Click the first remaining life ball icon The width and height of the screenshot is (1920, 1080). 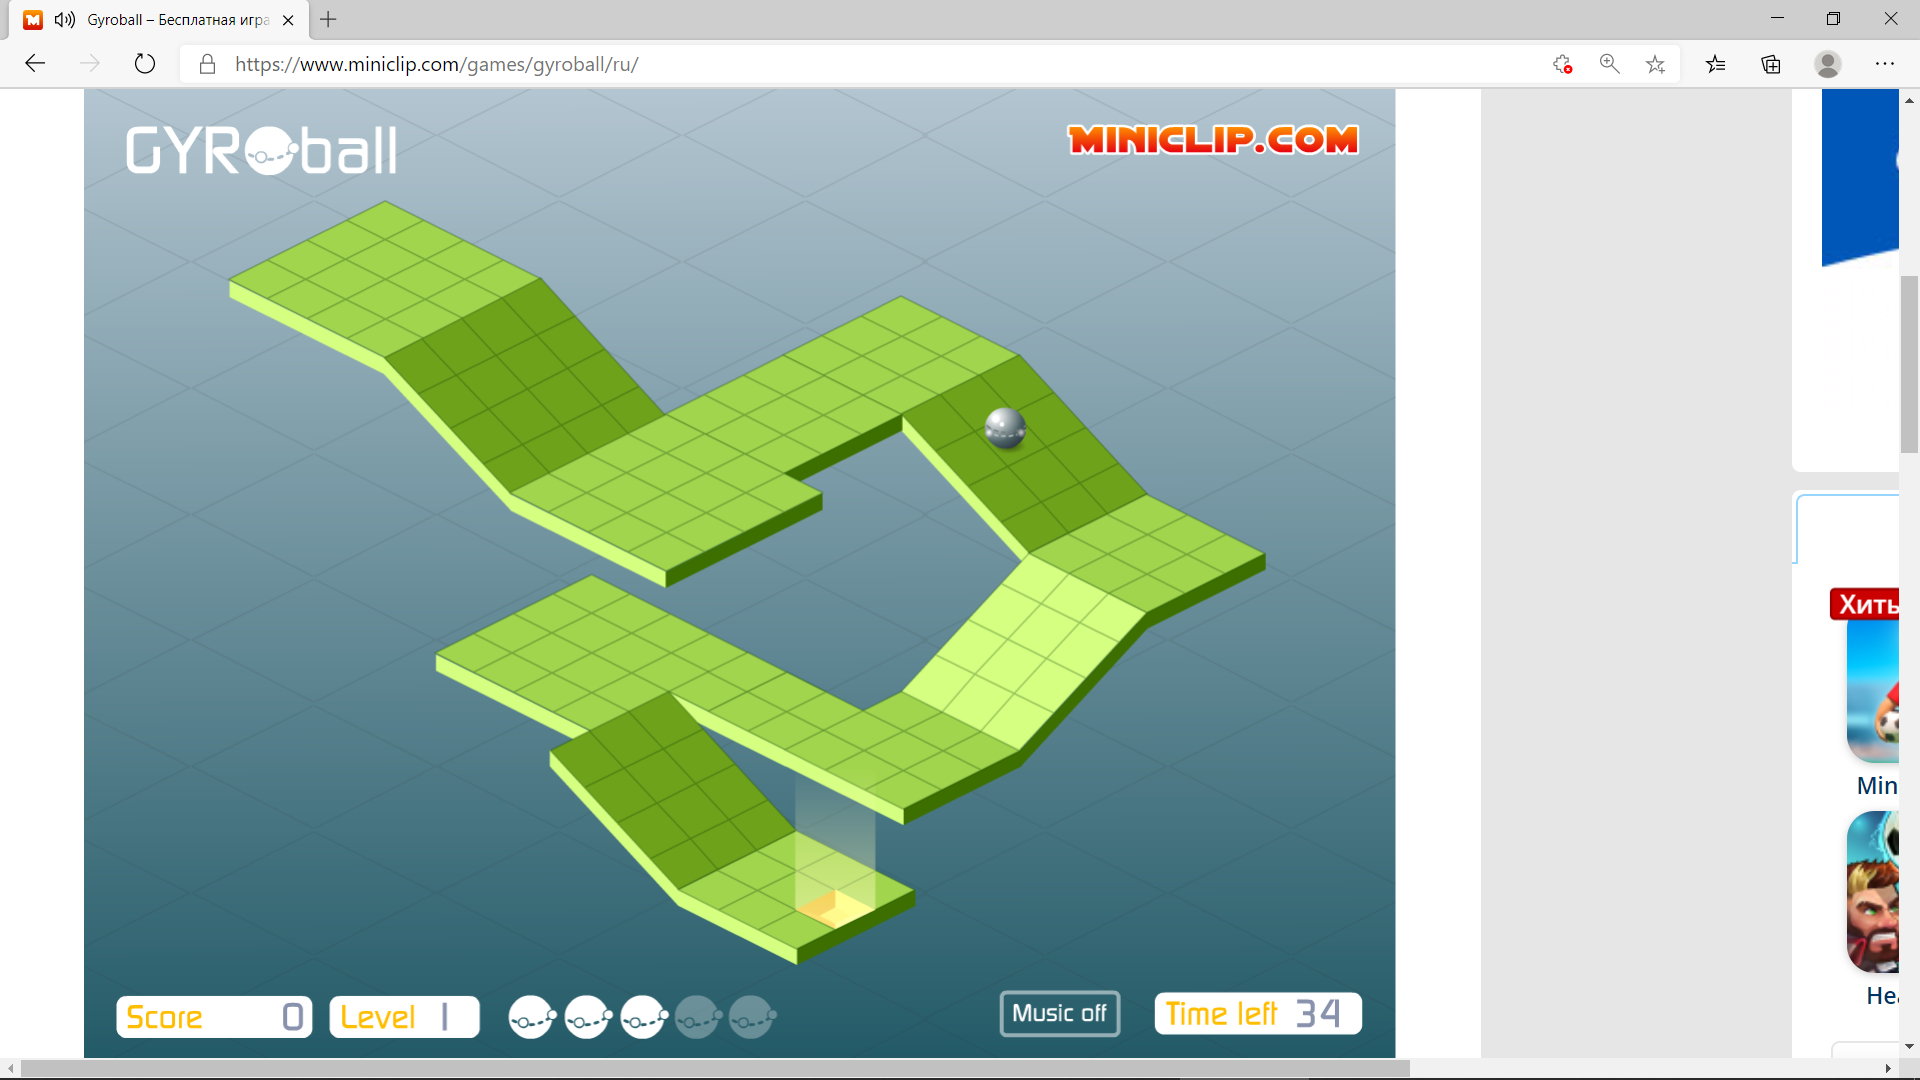(x=532, y=1017)
